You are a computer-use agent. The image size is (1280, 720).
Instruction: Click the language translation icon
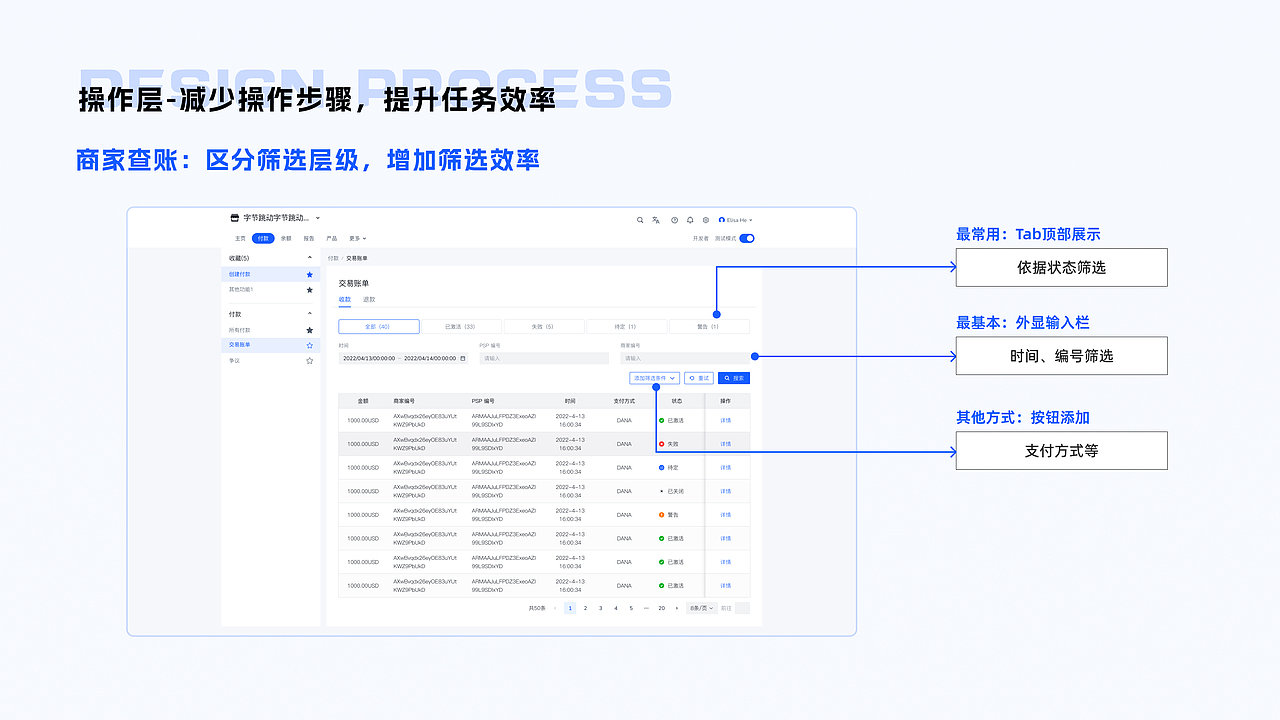coord(656,220)
